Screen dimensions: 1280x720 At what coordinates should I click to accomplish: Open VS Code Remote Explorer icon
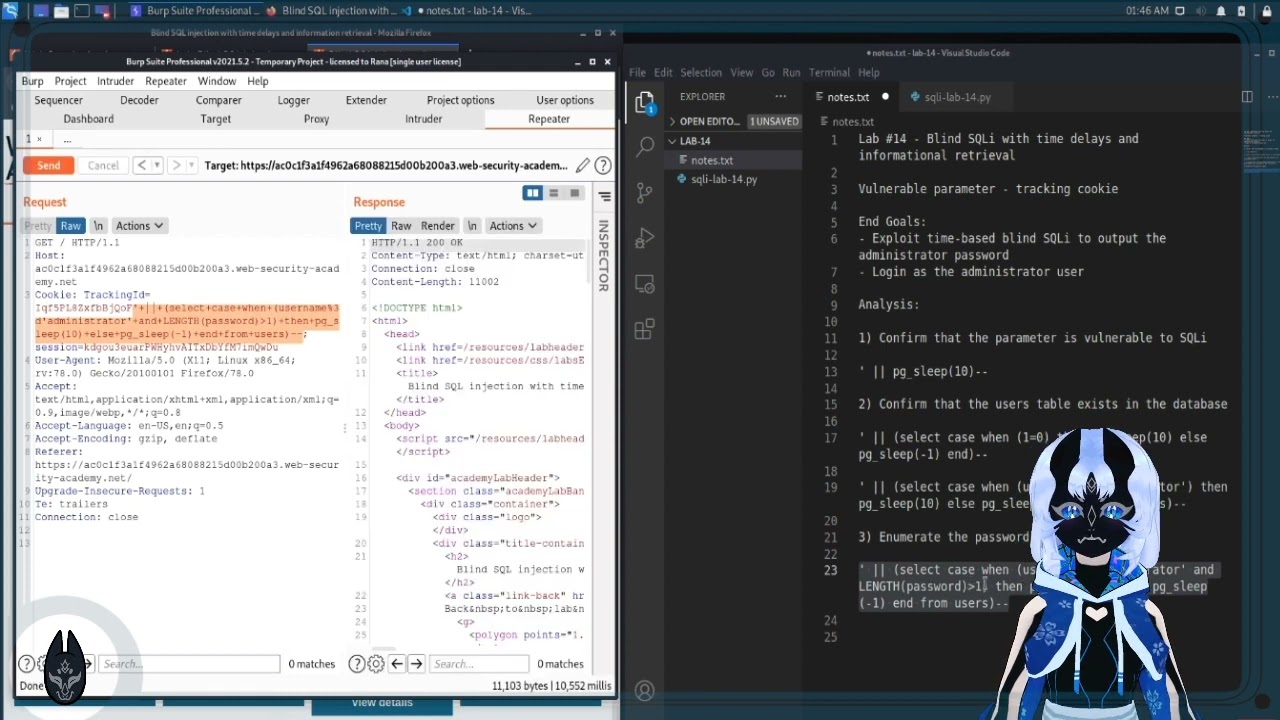click(x=645, y=283)
